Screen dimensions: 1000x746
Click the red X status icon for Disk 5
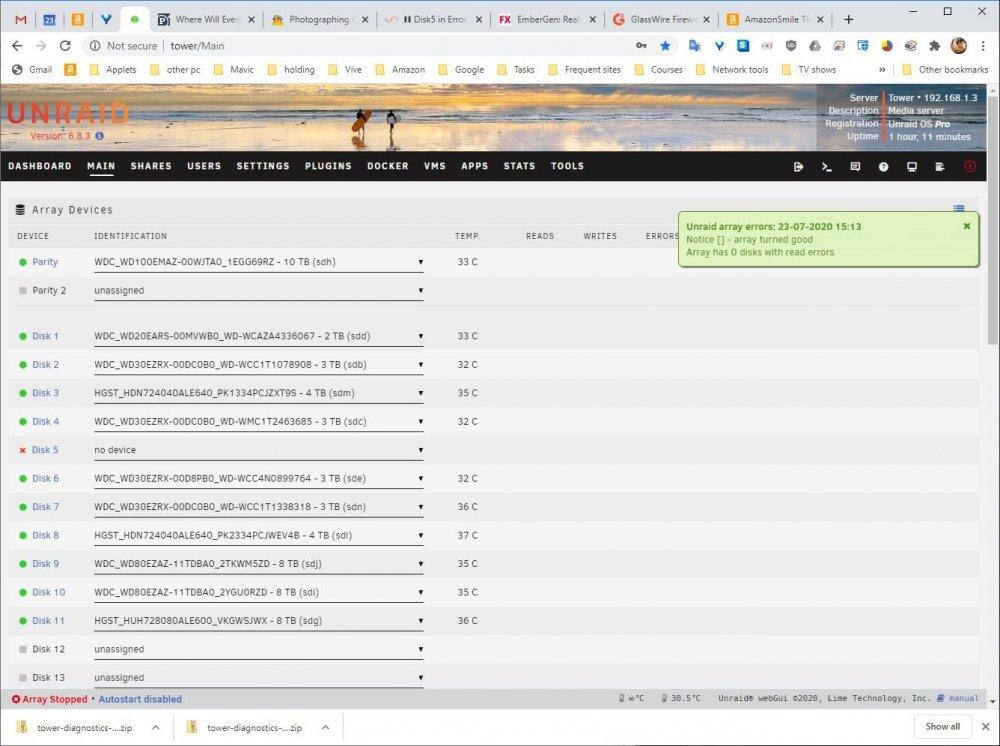point(23,450)
